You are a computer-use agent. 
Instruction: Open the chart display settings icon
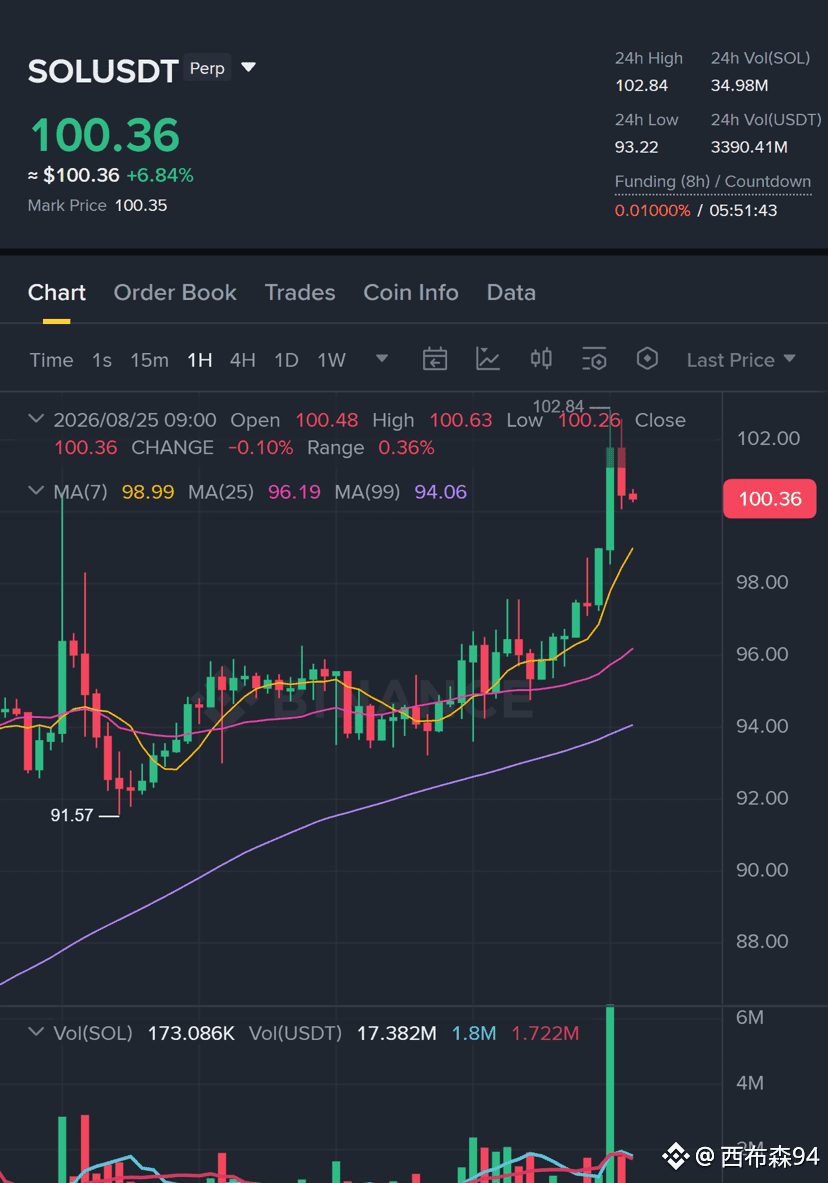point(594,359)
